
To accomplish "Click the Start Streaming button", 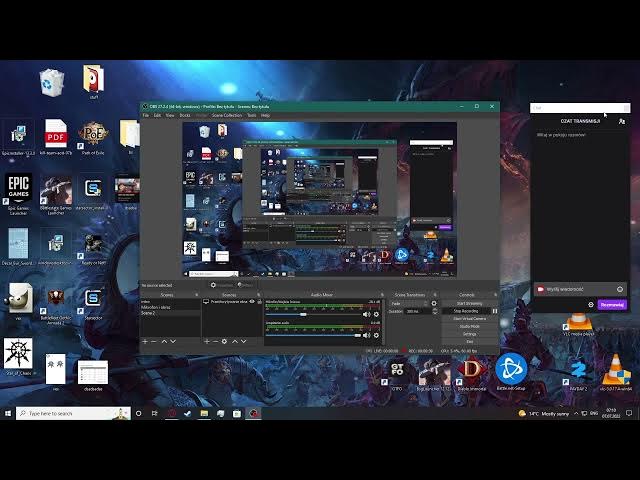I will click(x=469, y=304).
